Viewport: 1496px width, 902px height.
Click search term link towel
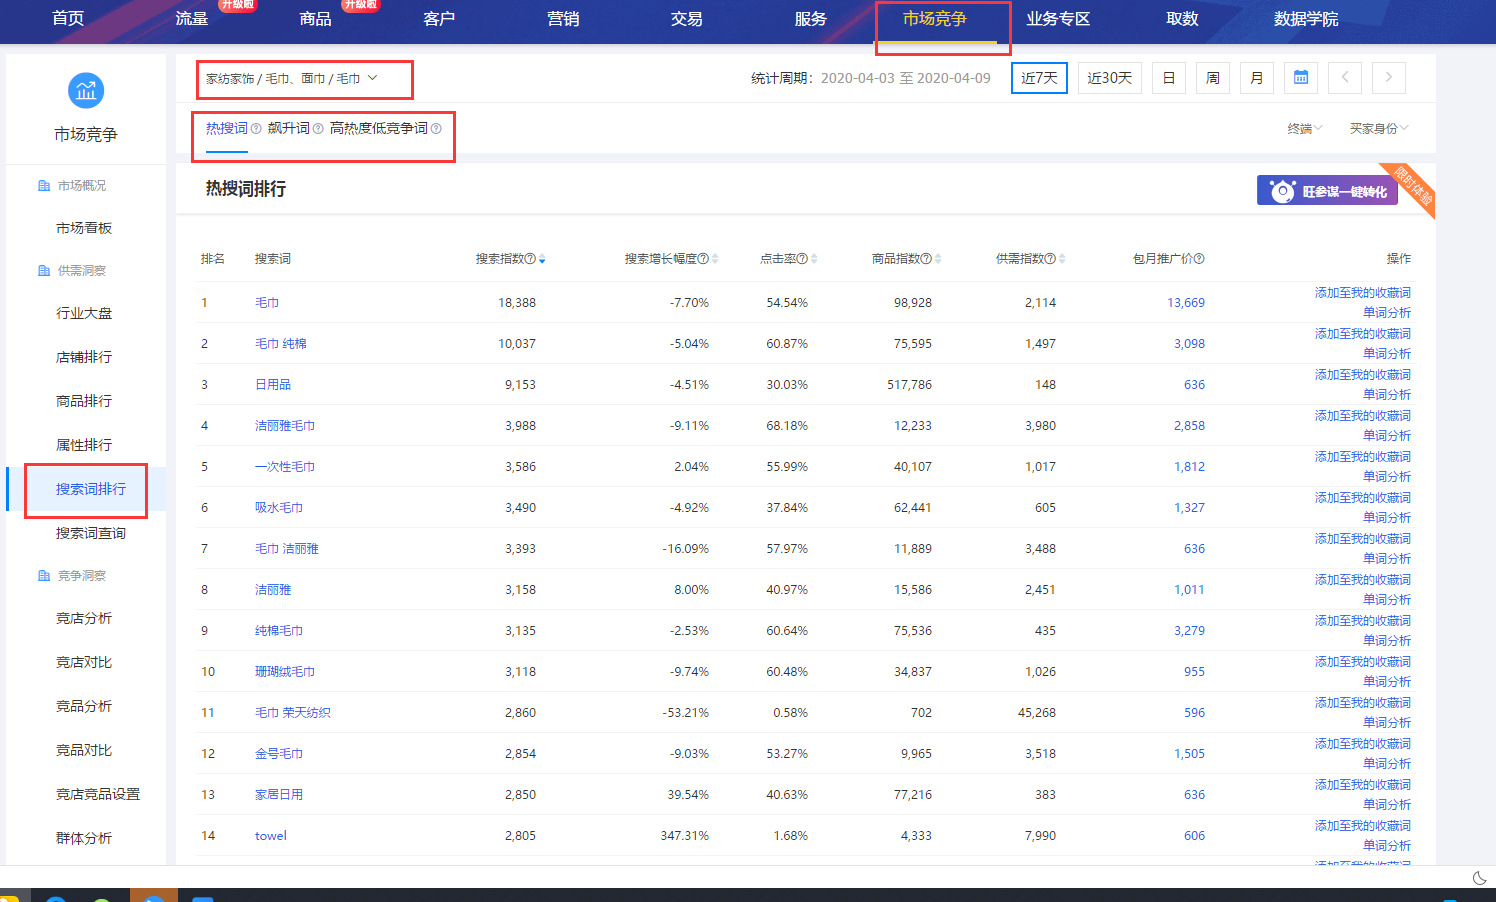click(271, 836)
